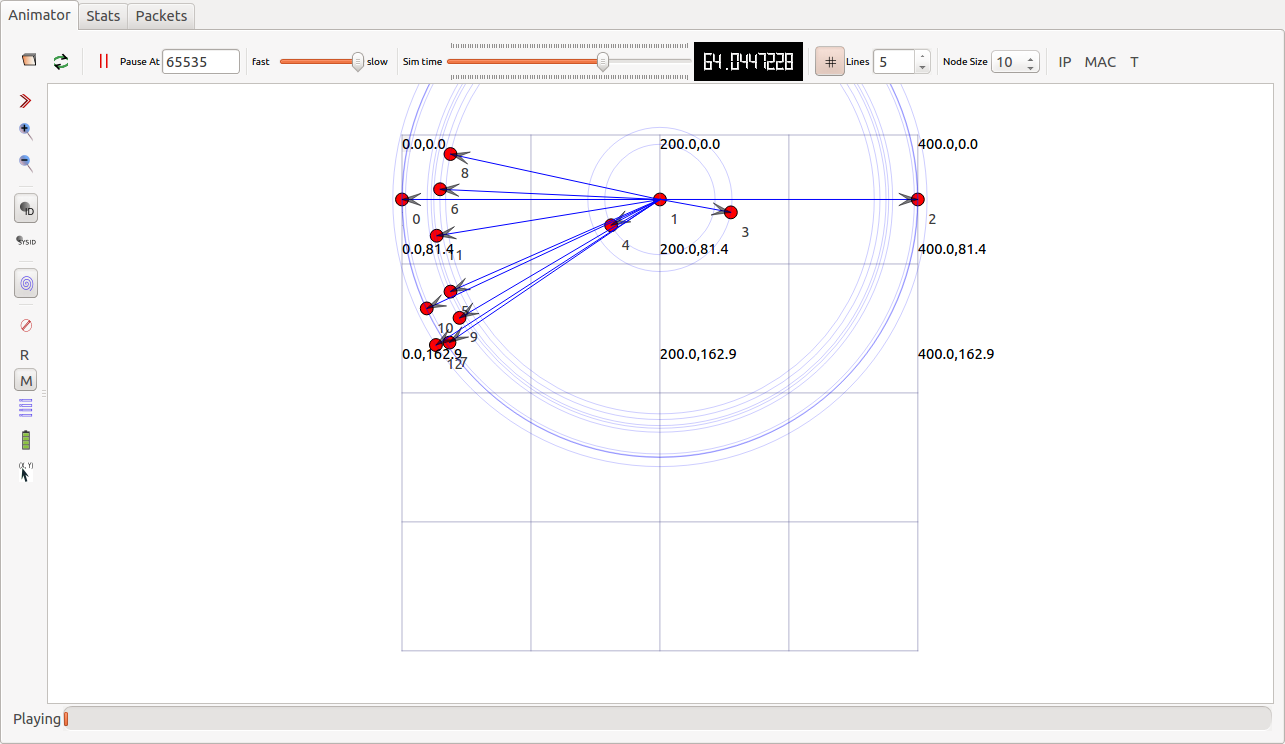Toggle node SYSID display
The width and height of the screenshot is (1285, 744).
click(x=26, y=241)
